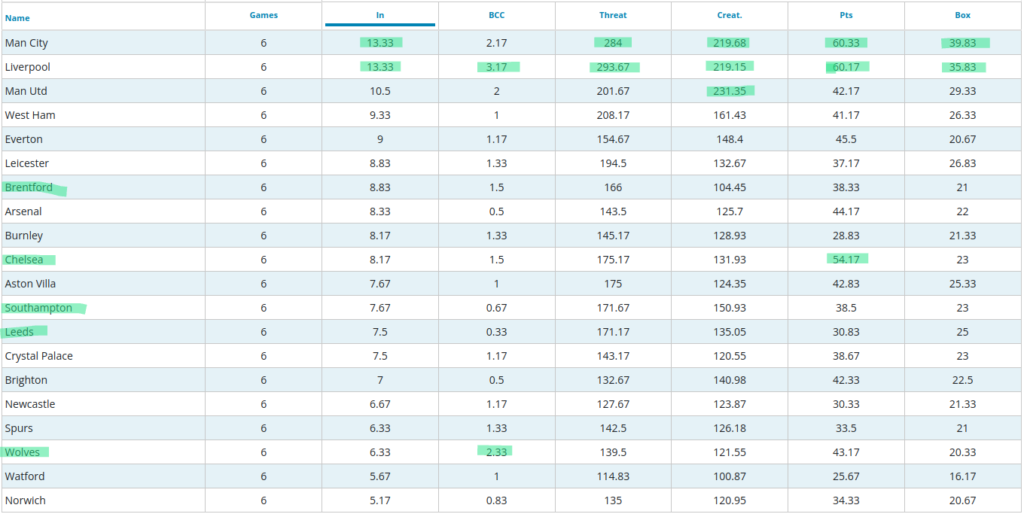Select the Norwich team name

tap(25, 501)
